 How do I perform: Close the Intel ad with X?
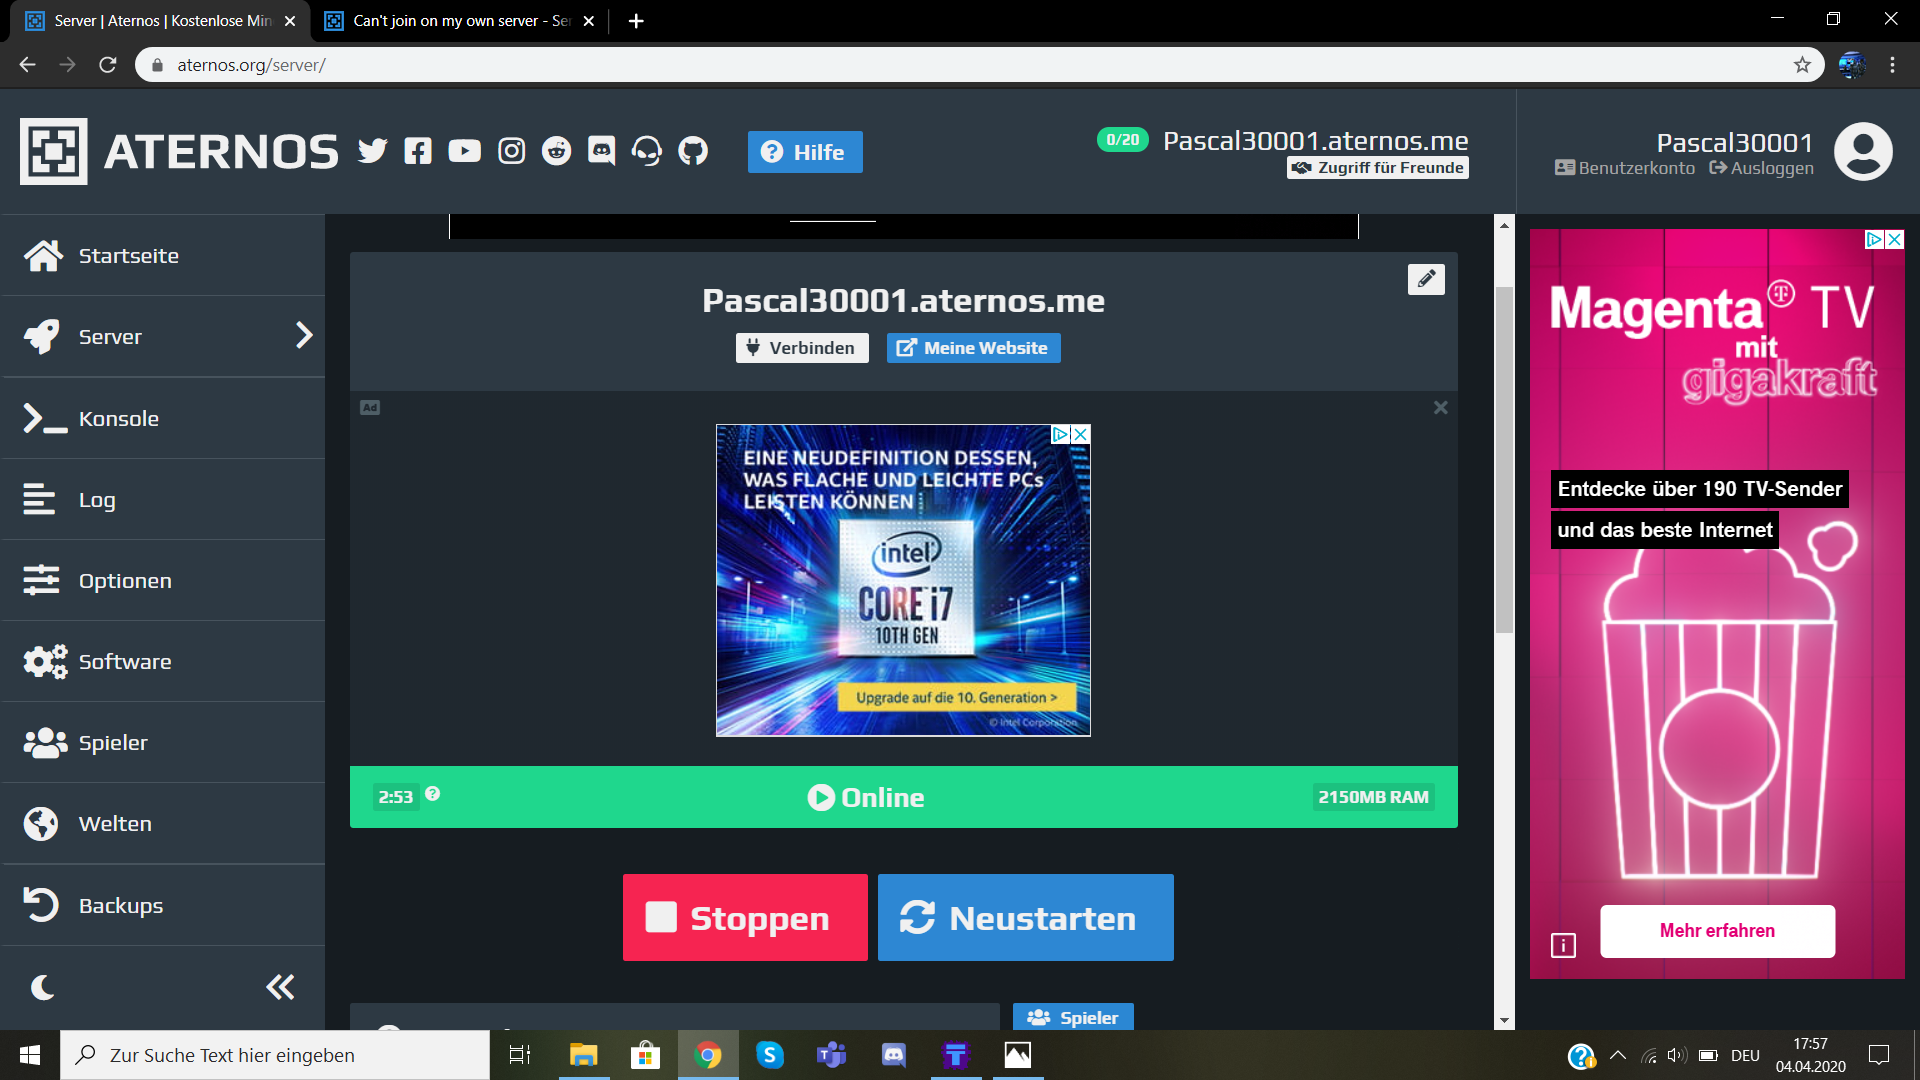click(1080, 434)
